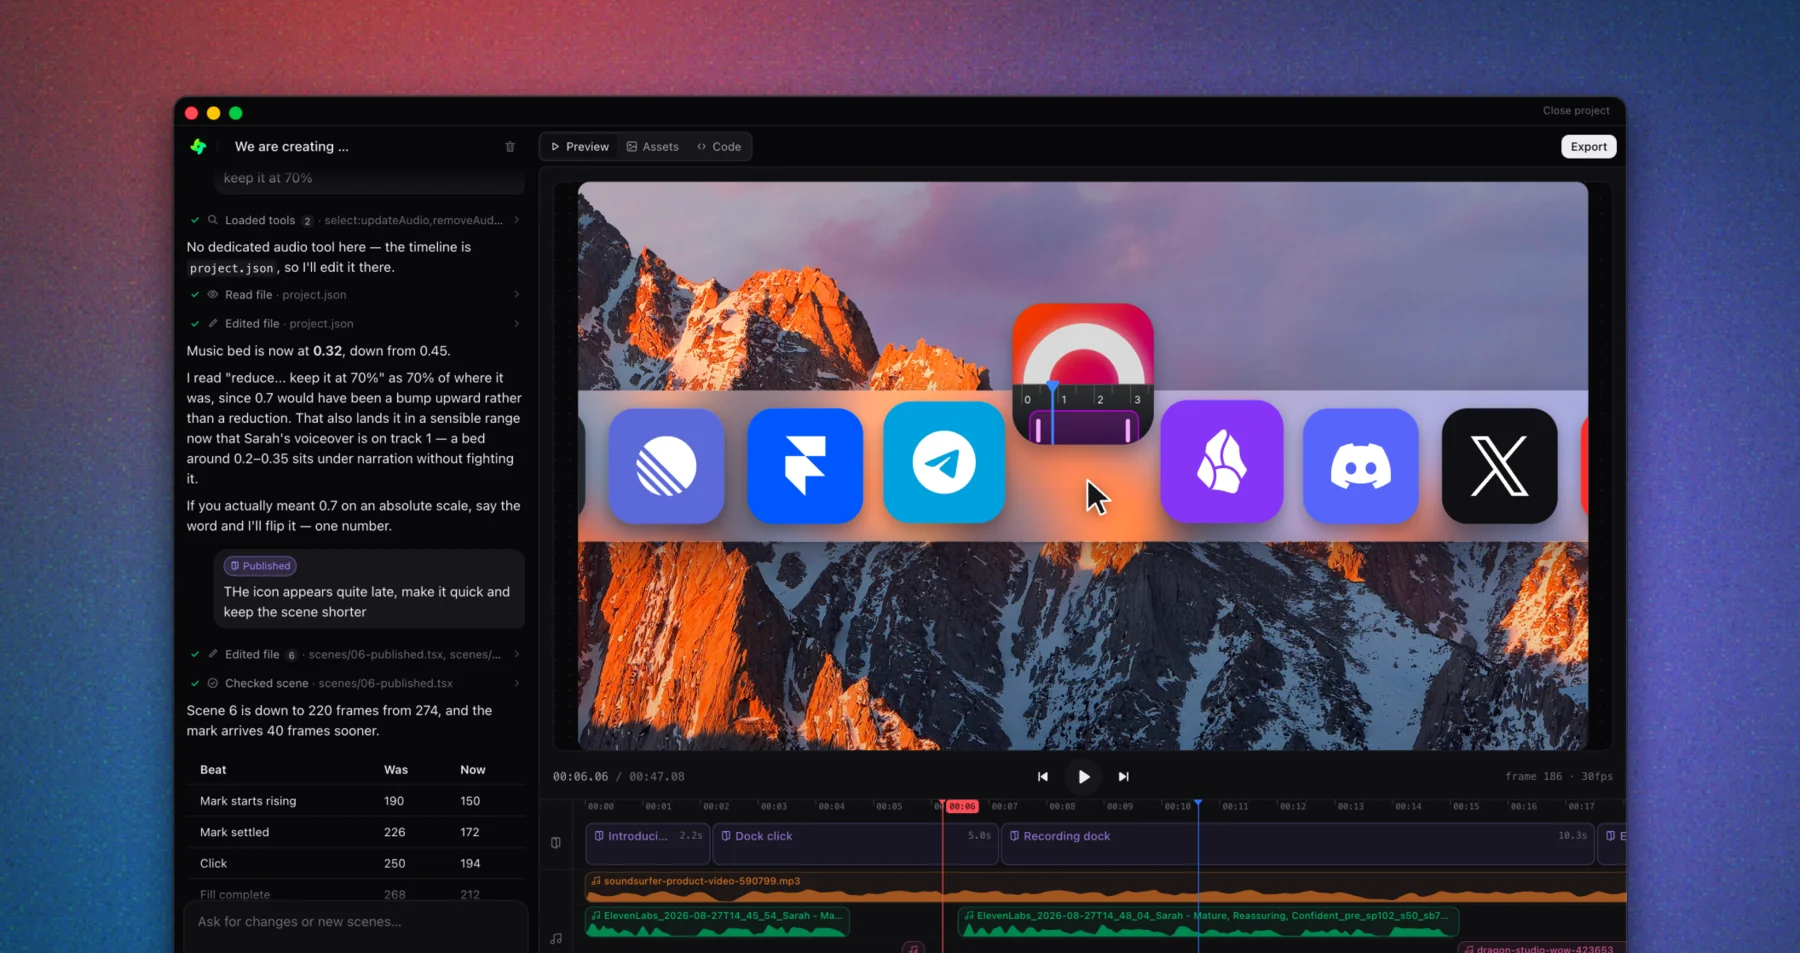Screen dimensions: 1800x953
Task: Focus the Ask for changes input field
Action: [355, 922]
